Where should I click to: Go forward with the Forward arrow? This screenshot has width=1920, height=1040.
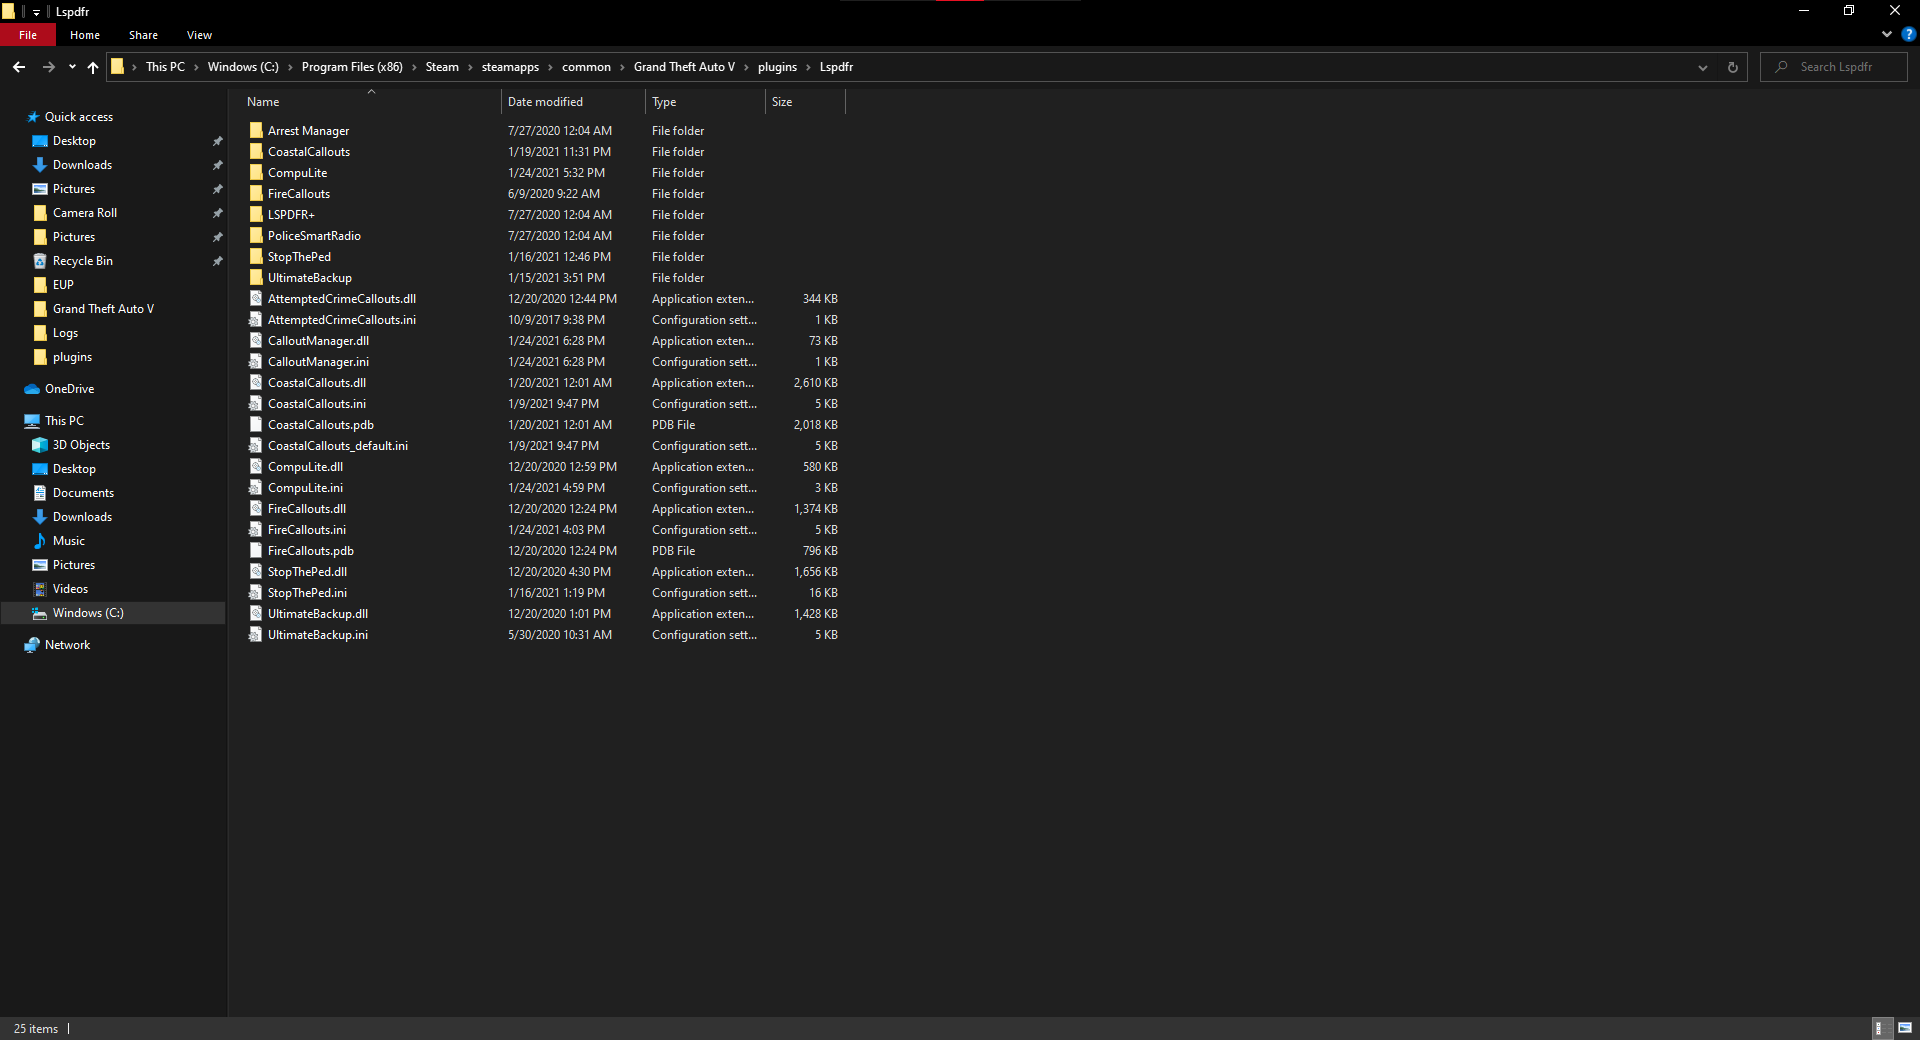pyautogui.click(x=48, y=67)
